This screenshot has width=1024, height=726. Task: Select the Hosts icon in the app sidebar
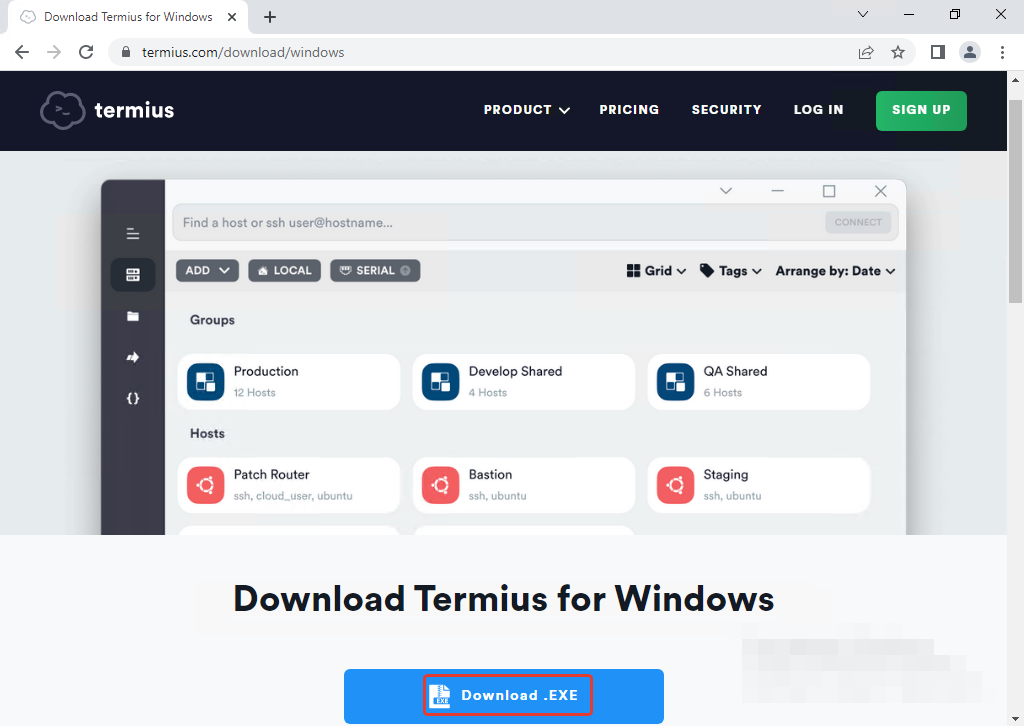pos(133,274)
